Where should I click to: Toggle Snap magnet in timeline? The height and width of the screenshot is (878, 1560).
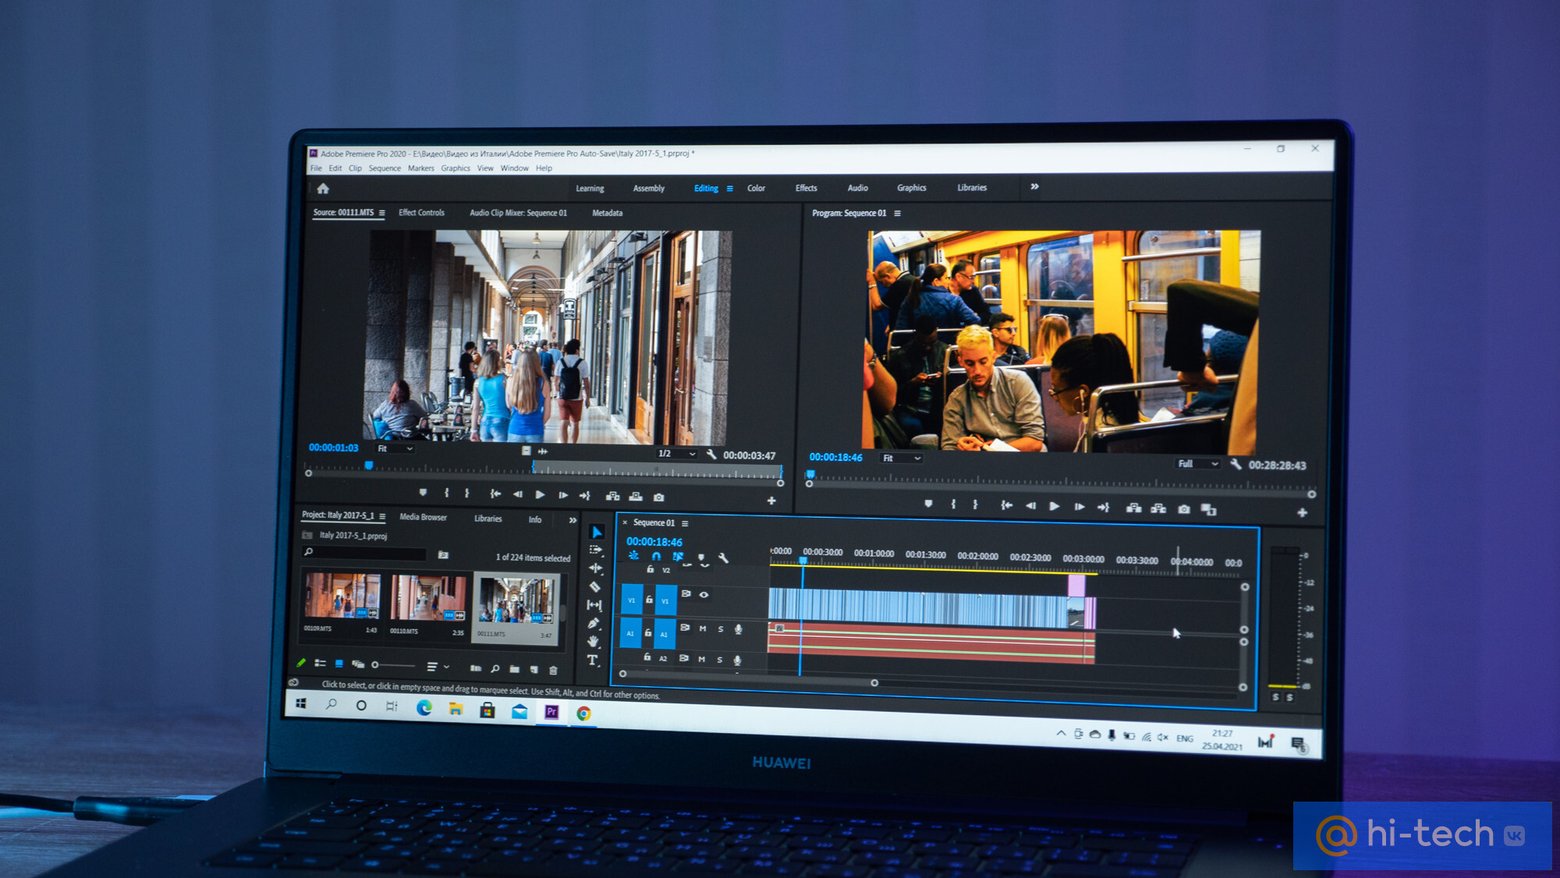[656, 556]
